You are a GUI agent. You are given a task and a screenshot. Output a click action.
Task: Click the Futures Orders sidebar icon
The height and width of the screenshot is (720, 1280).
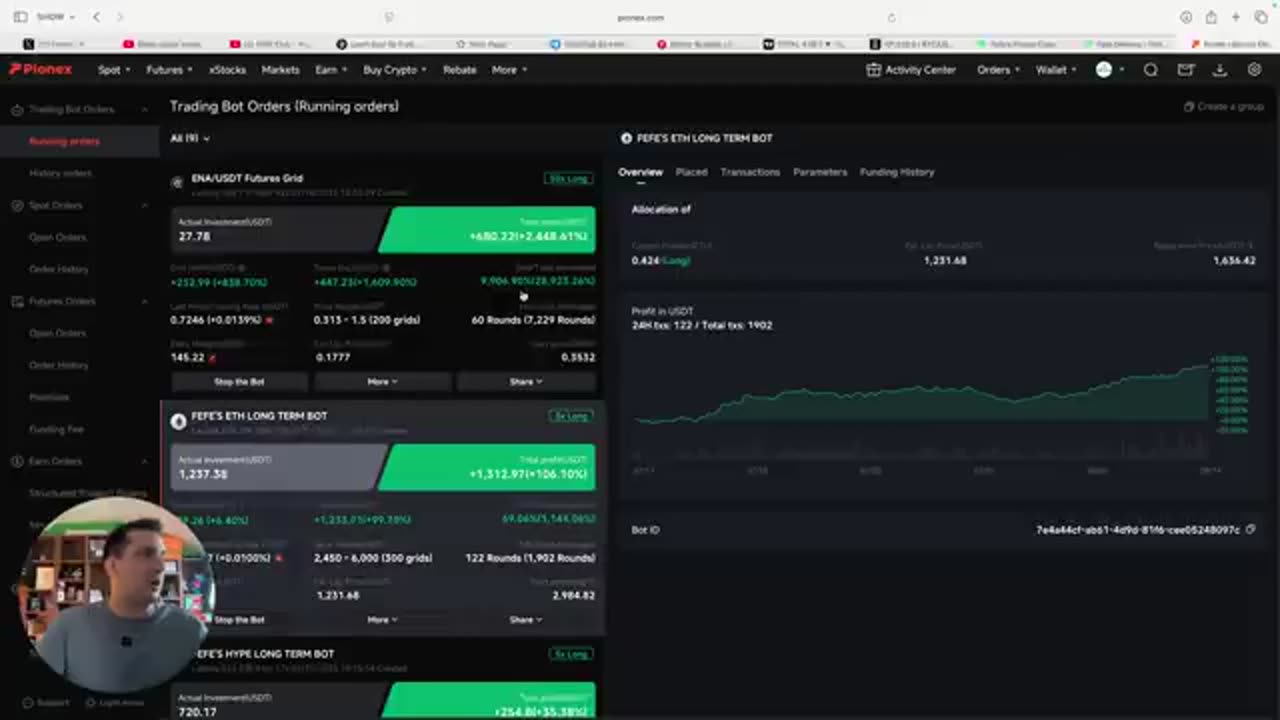(17, 301)
